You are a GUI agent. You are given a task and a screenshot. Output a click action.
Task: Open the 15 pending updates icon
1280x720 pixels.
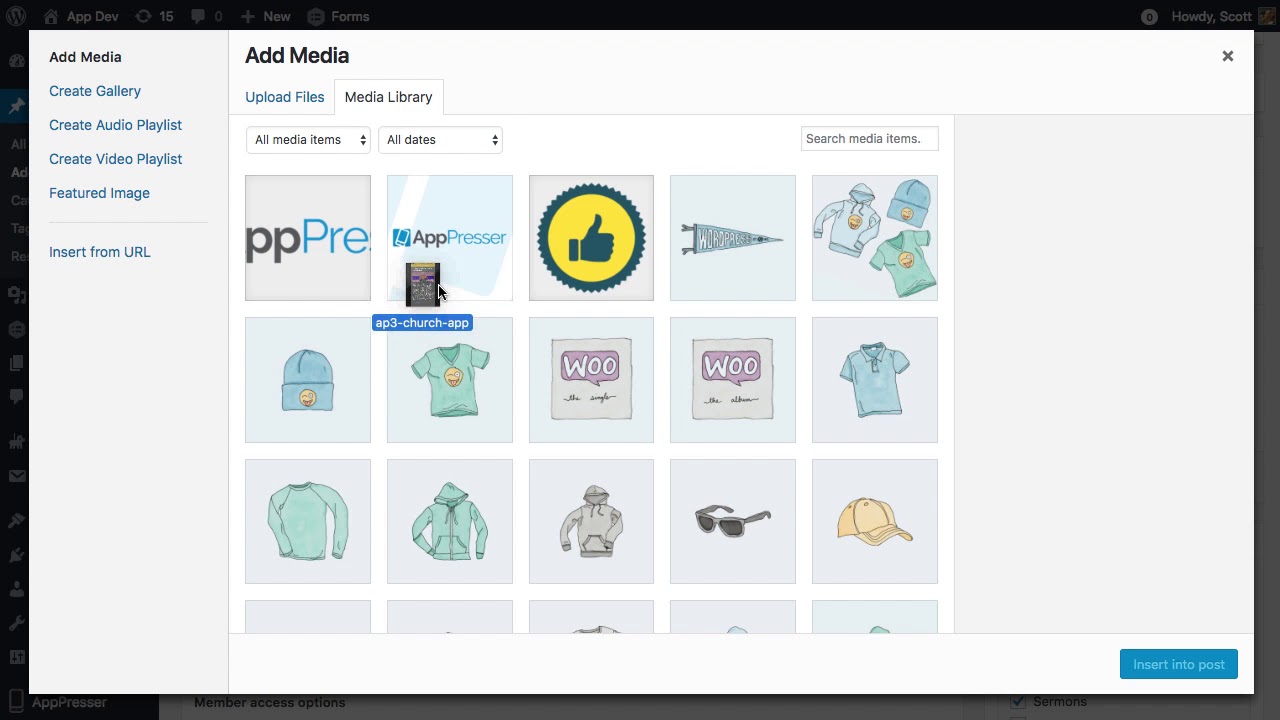pyautogui.click(x=154, y=16)
